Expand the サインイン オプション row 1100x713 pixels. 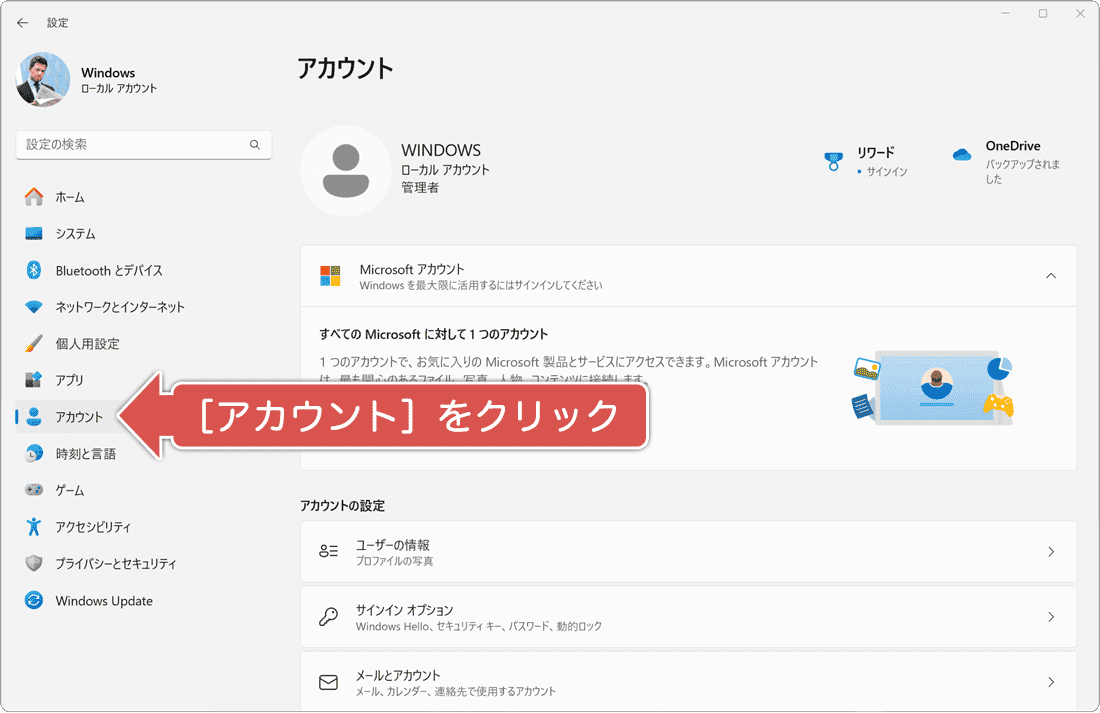(x=1050, y=617)
